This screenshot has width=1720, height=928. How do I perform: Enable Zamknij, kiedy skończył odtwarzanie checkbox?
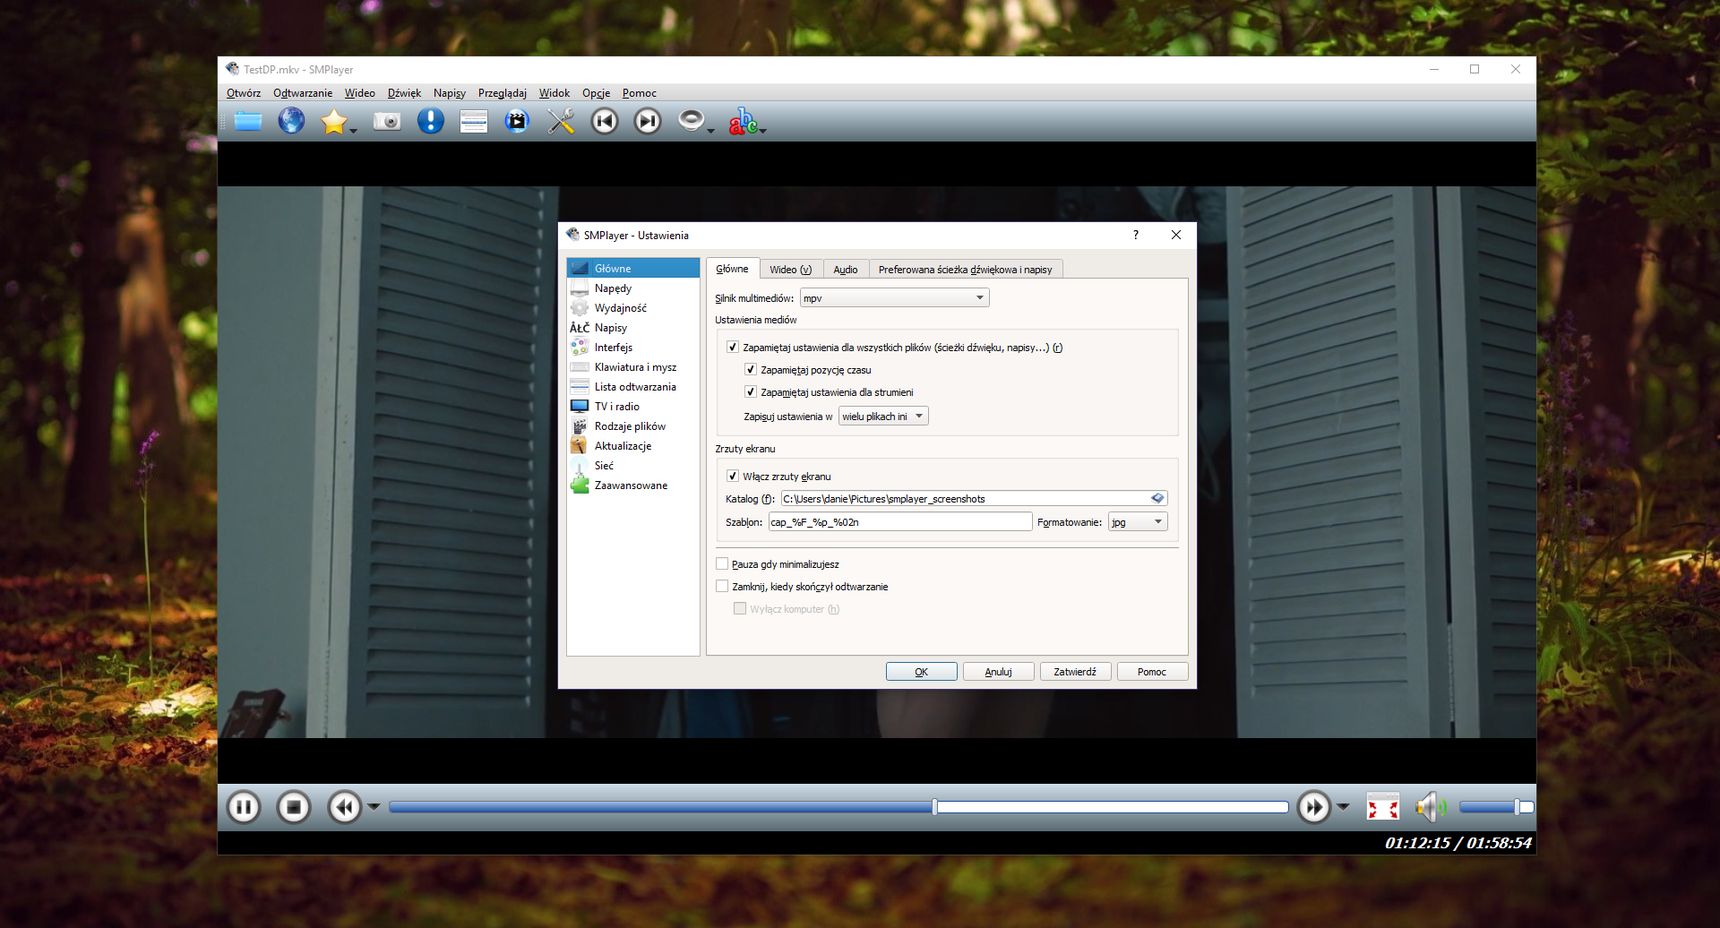[x=722, y=586]
